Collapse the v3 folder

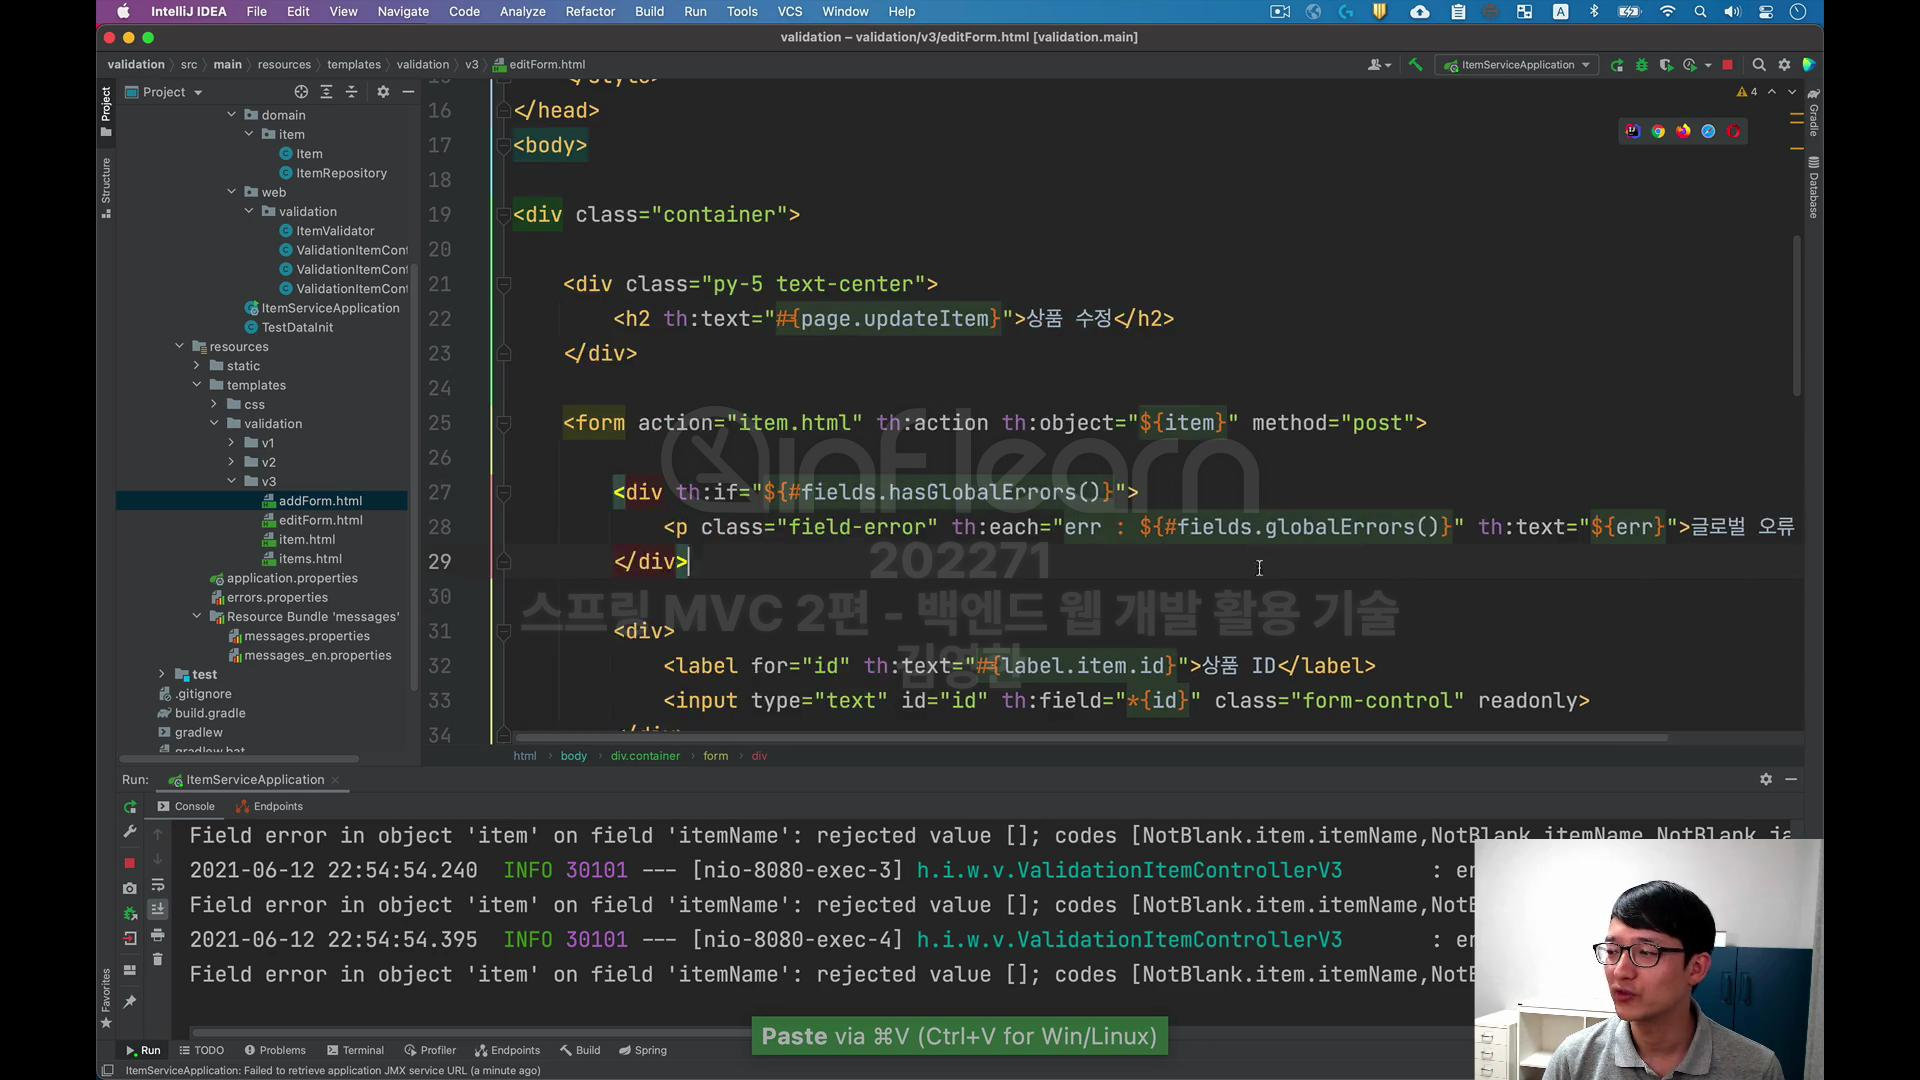232,481
